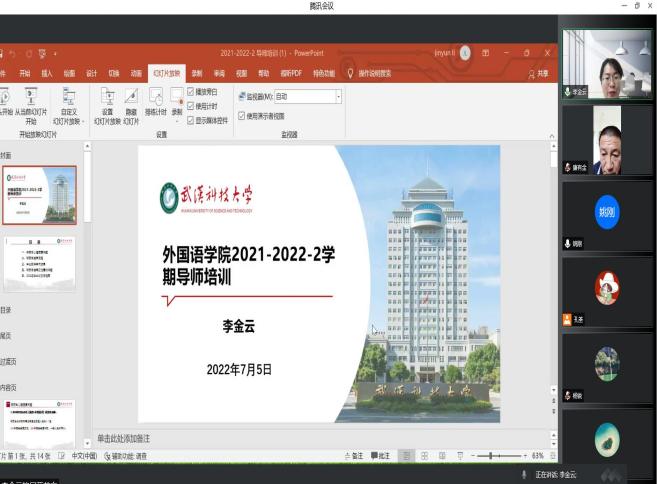The height and width of the screenshot is (484, 657).
Task: Switch to Slide Sorter view icon
Action: [x=424, y=456]
